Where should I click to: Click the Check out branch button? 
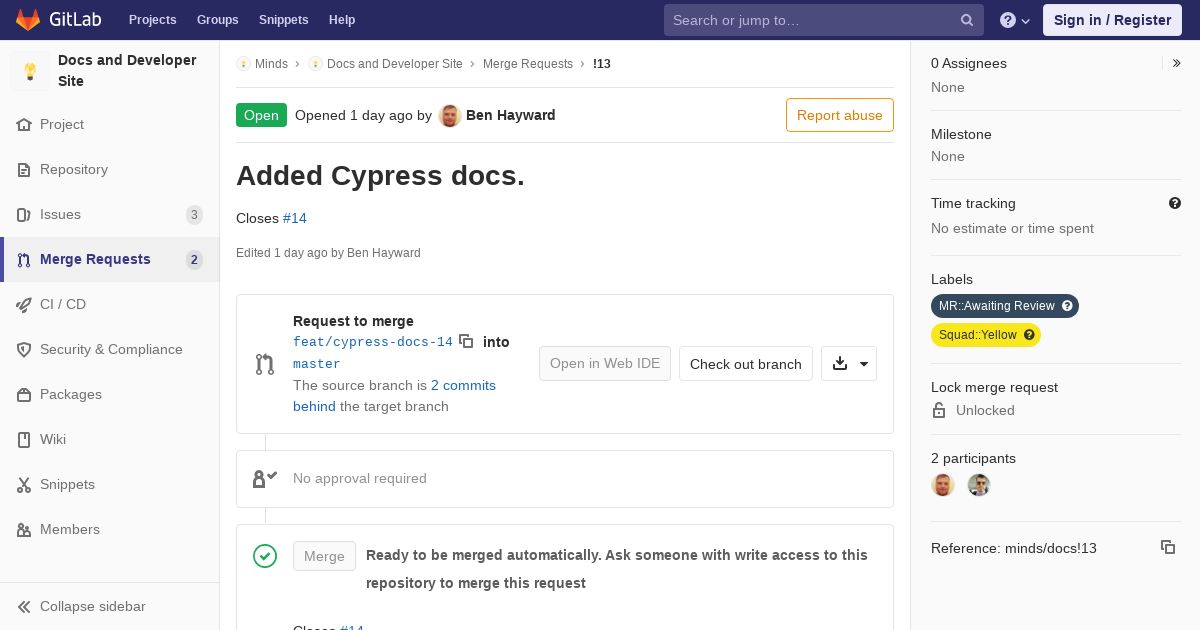[745, 364]
